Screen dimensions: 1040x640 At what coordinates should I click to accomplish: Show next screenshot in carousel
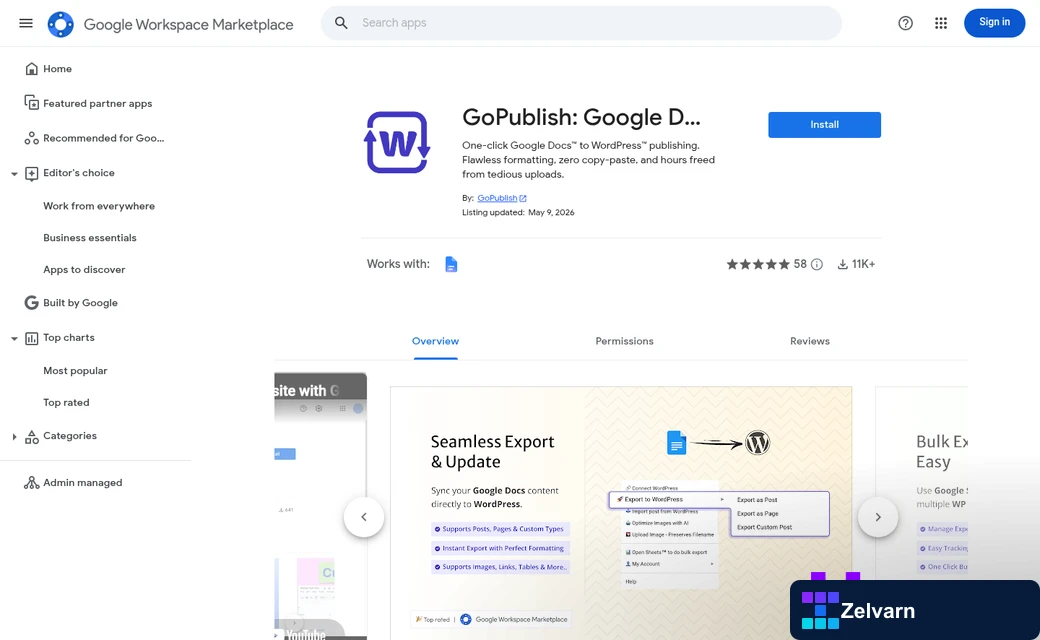click(x=878, y=517)
